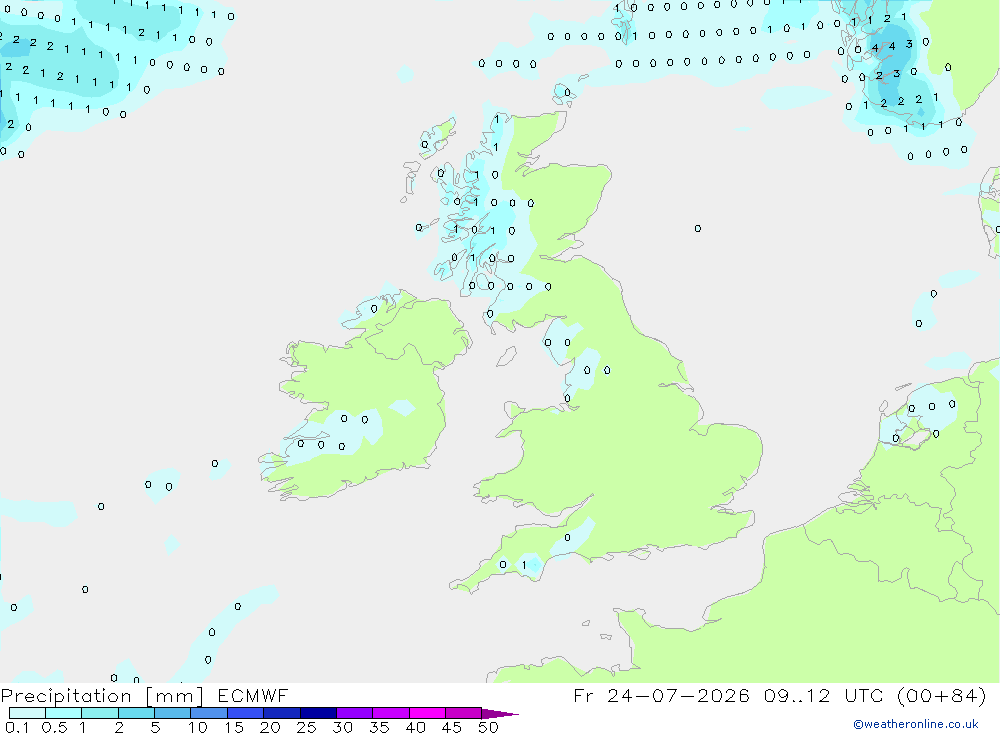
Task: Click the 'Precipitation [mm]' title text
Action: click(102, 696)
